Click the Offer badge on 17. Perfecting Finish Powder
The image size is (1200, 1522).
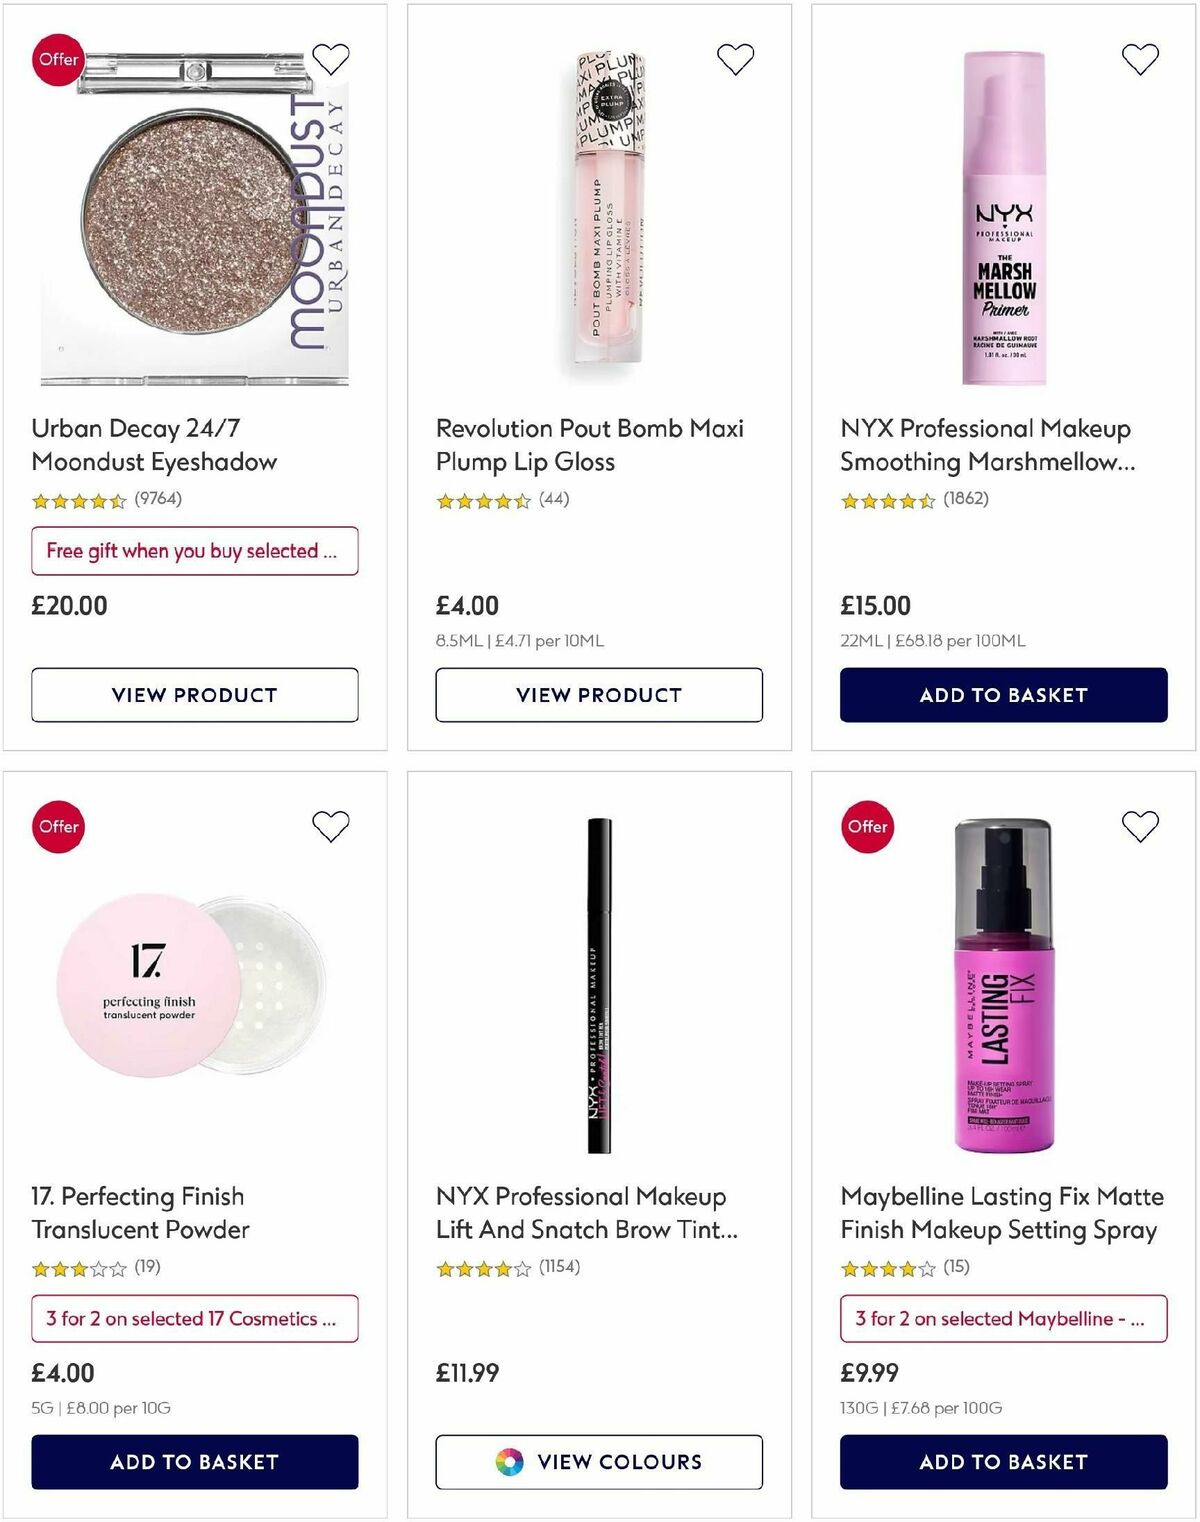[x=58, y=826]
